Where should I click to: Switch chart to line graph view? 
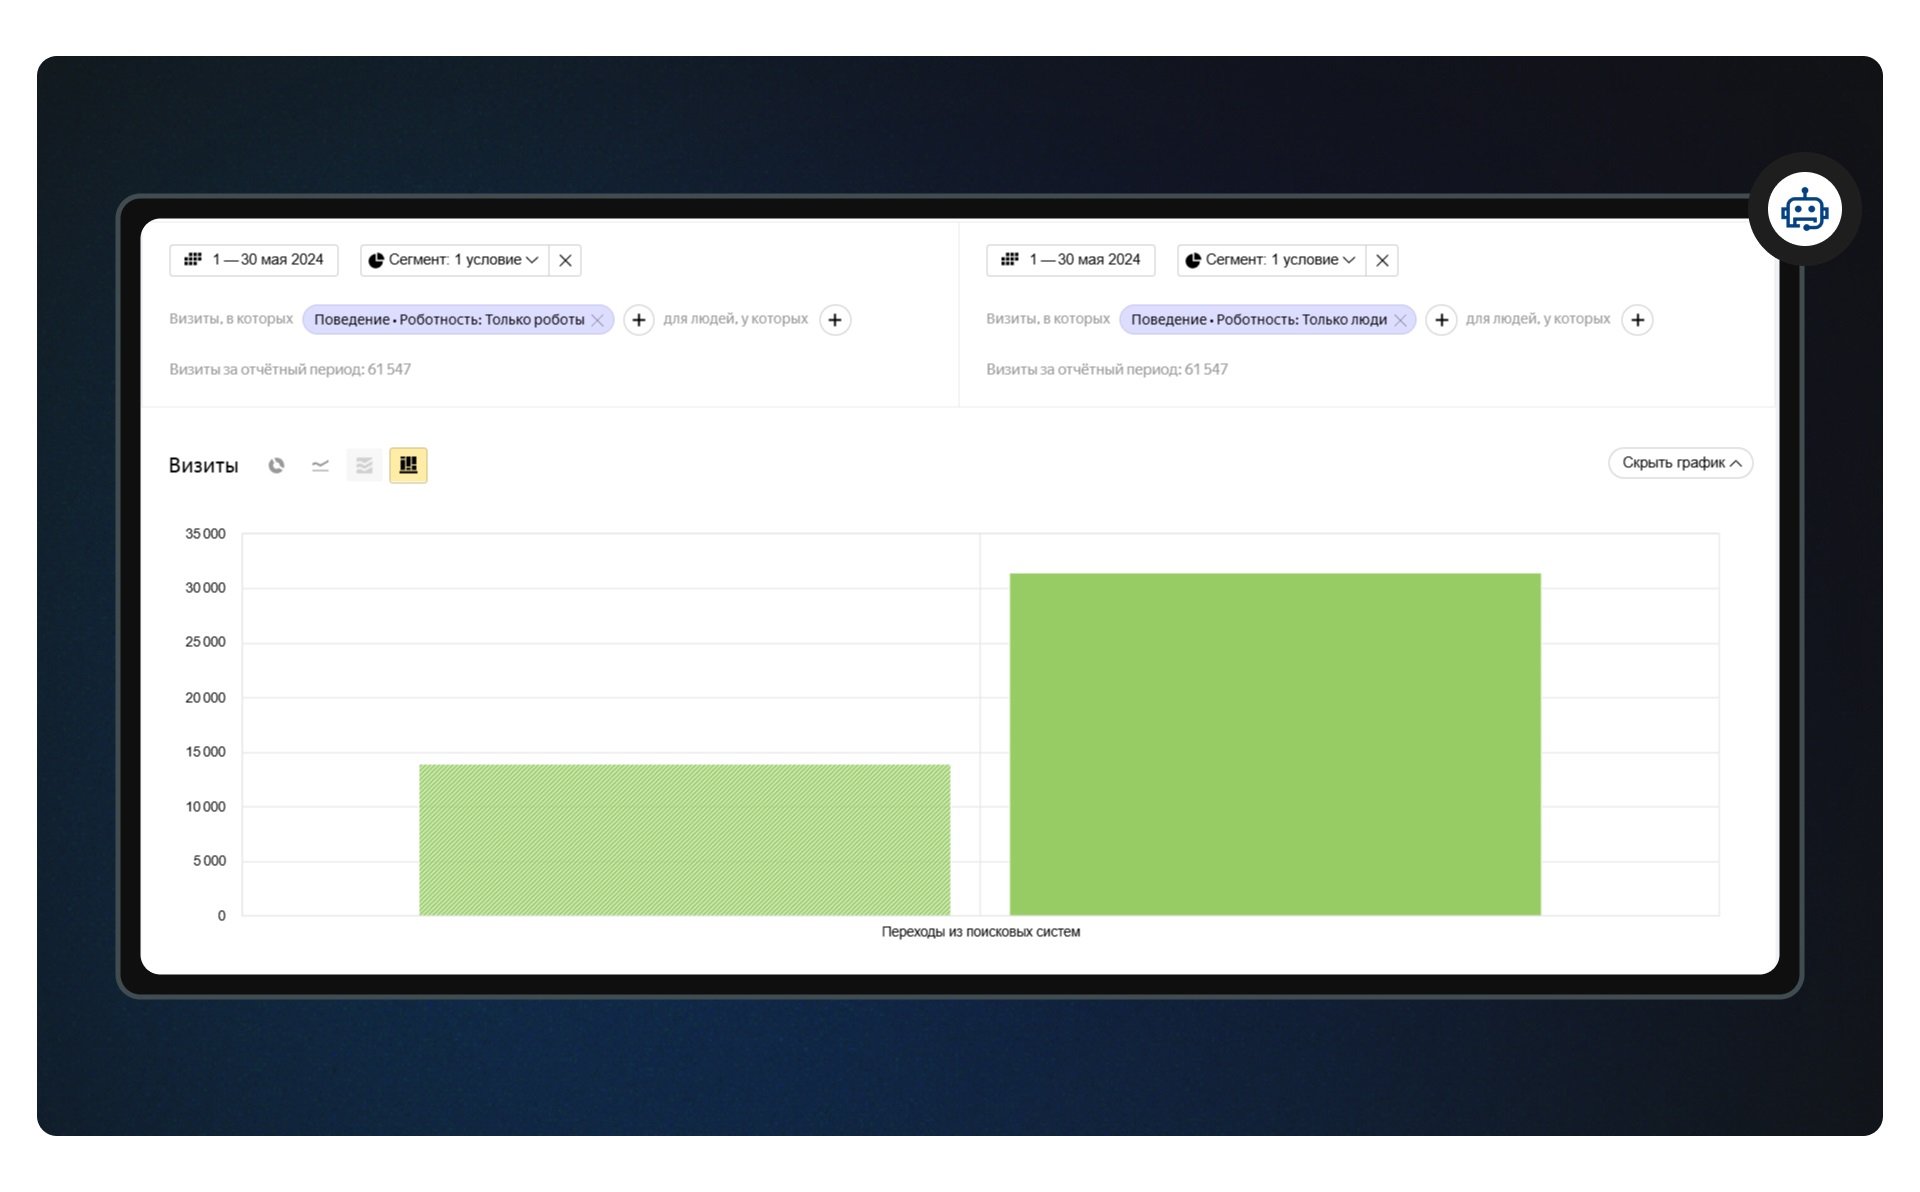tap(320, 465)
